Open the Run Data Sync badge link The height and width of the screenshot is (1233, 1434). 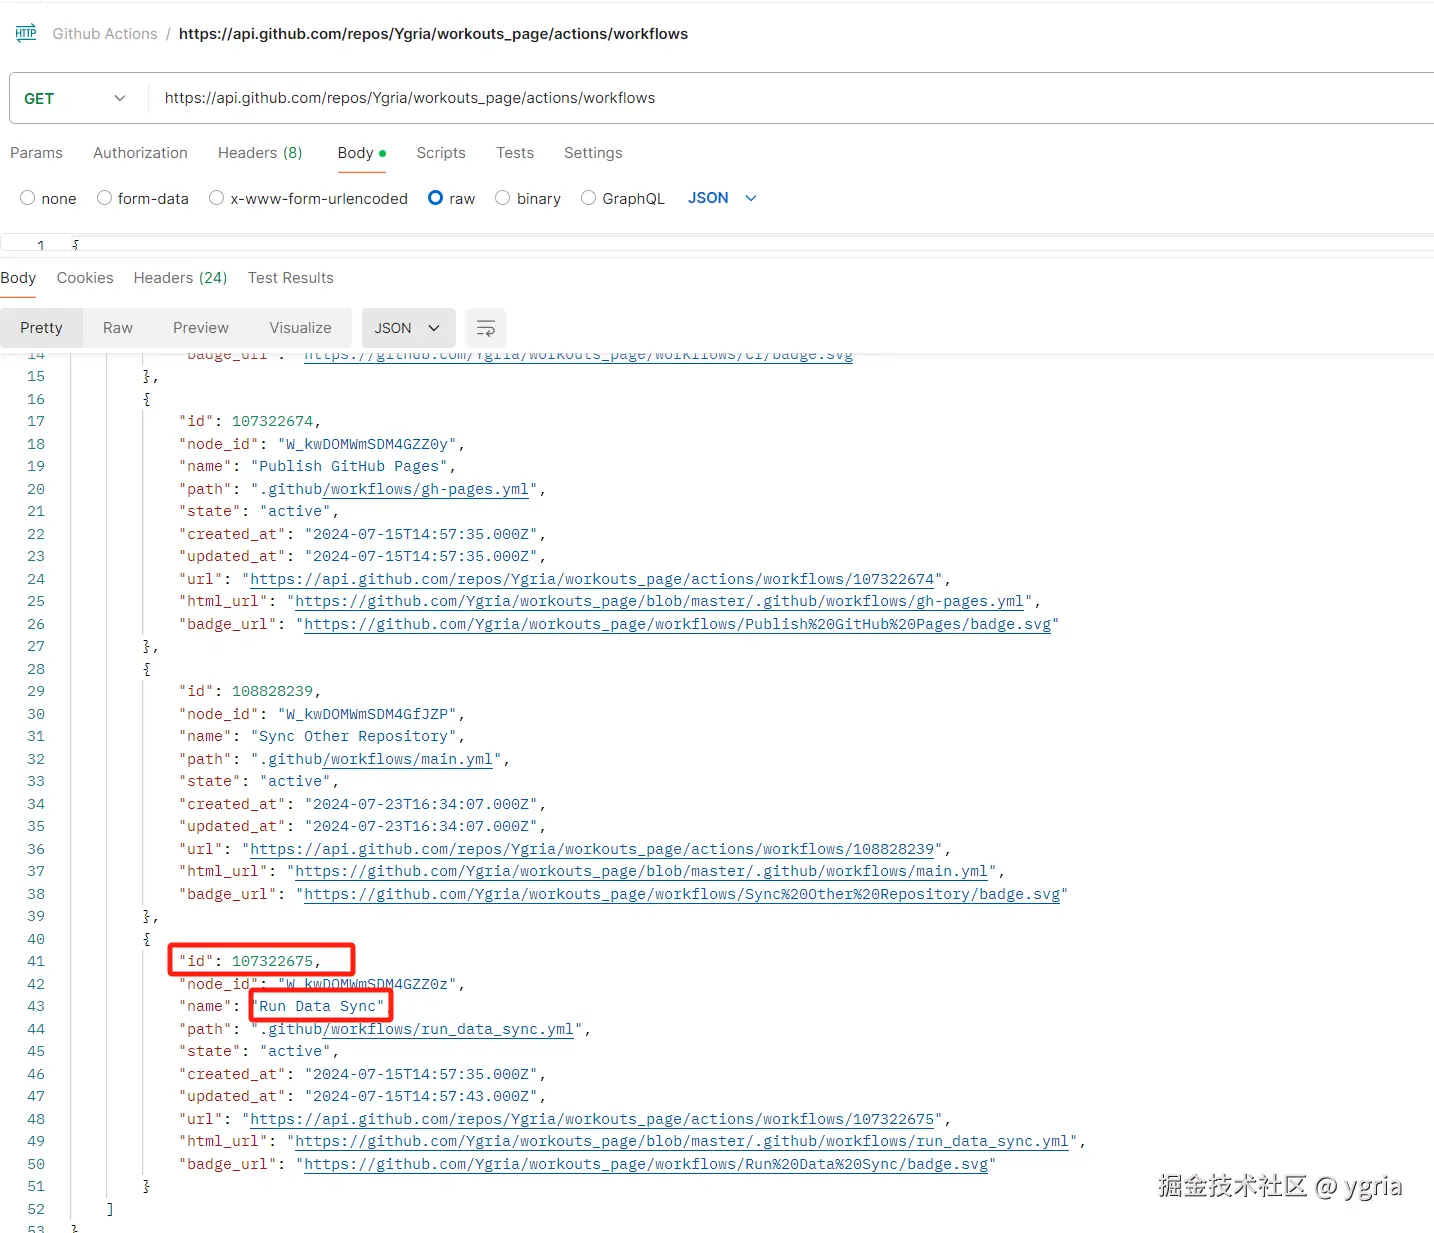646,1164
